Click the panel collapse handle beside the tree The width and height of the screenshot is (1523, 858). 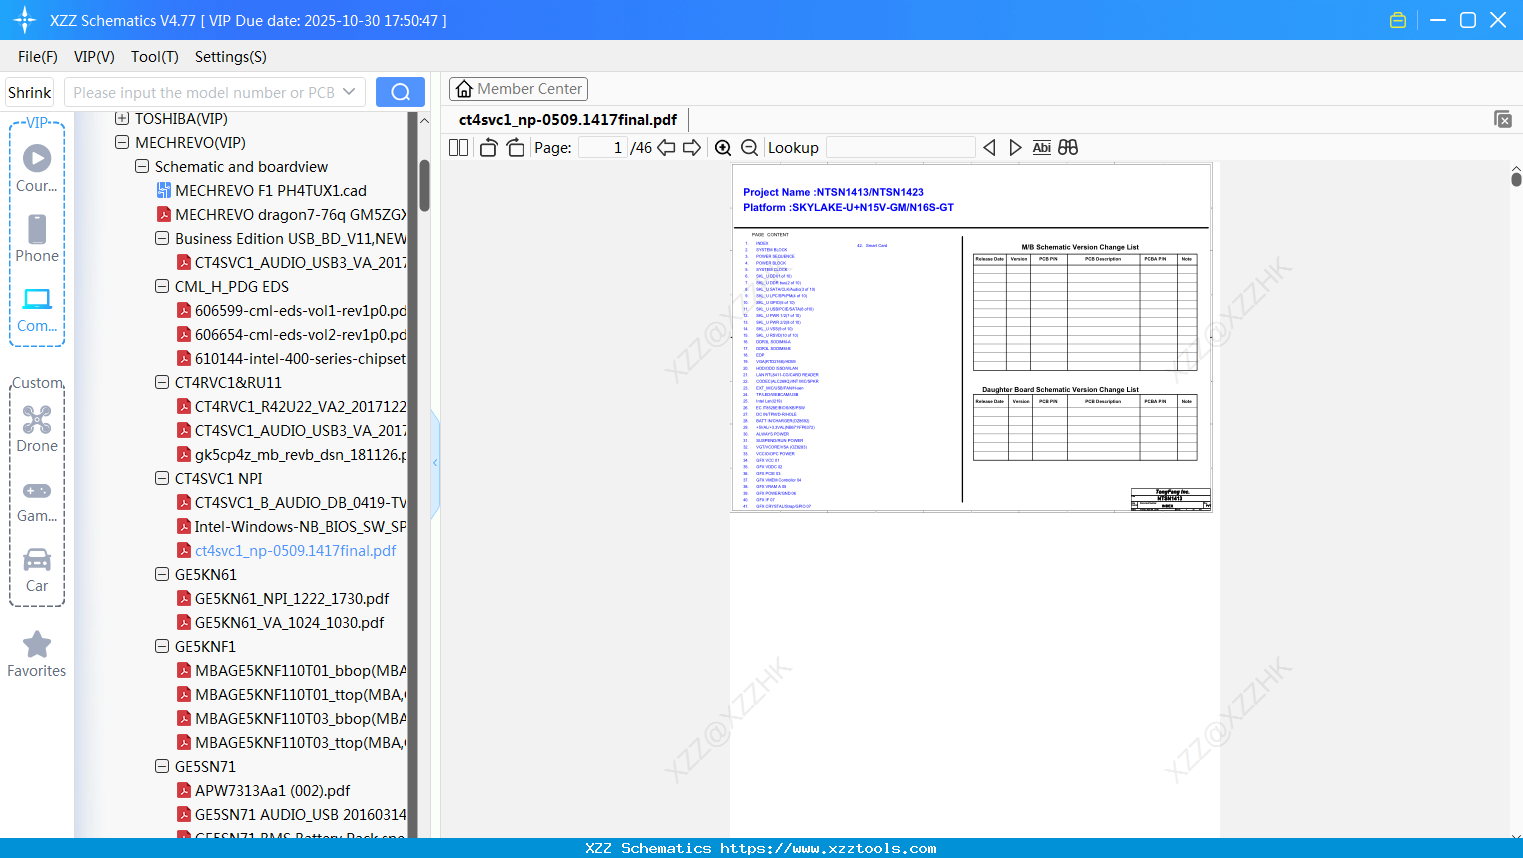point(435,463)
